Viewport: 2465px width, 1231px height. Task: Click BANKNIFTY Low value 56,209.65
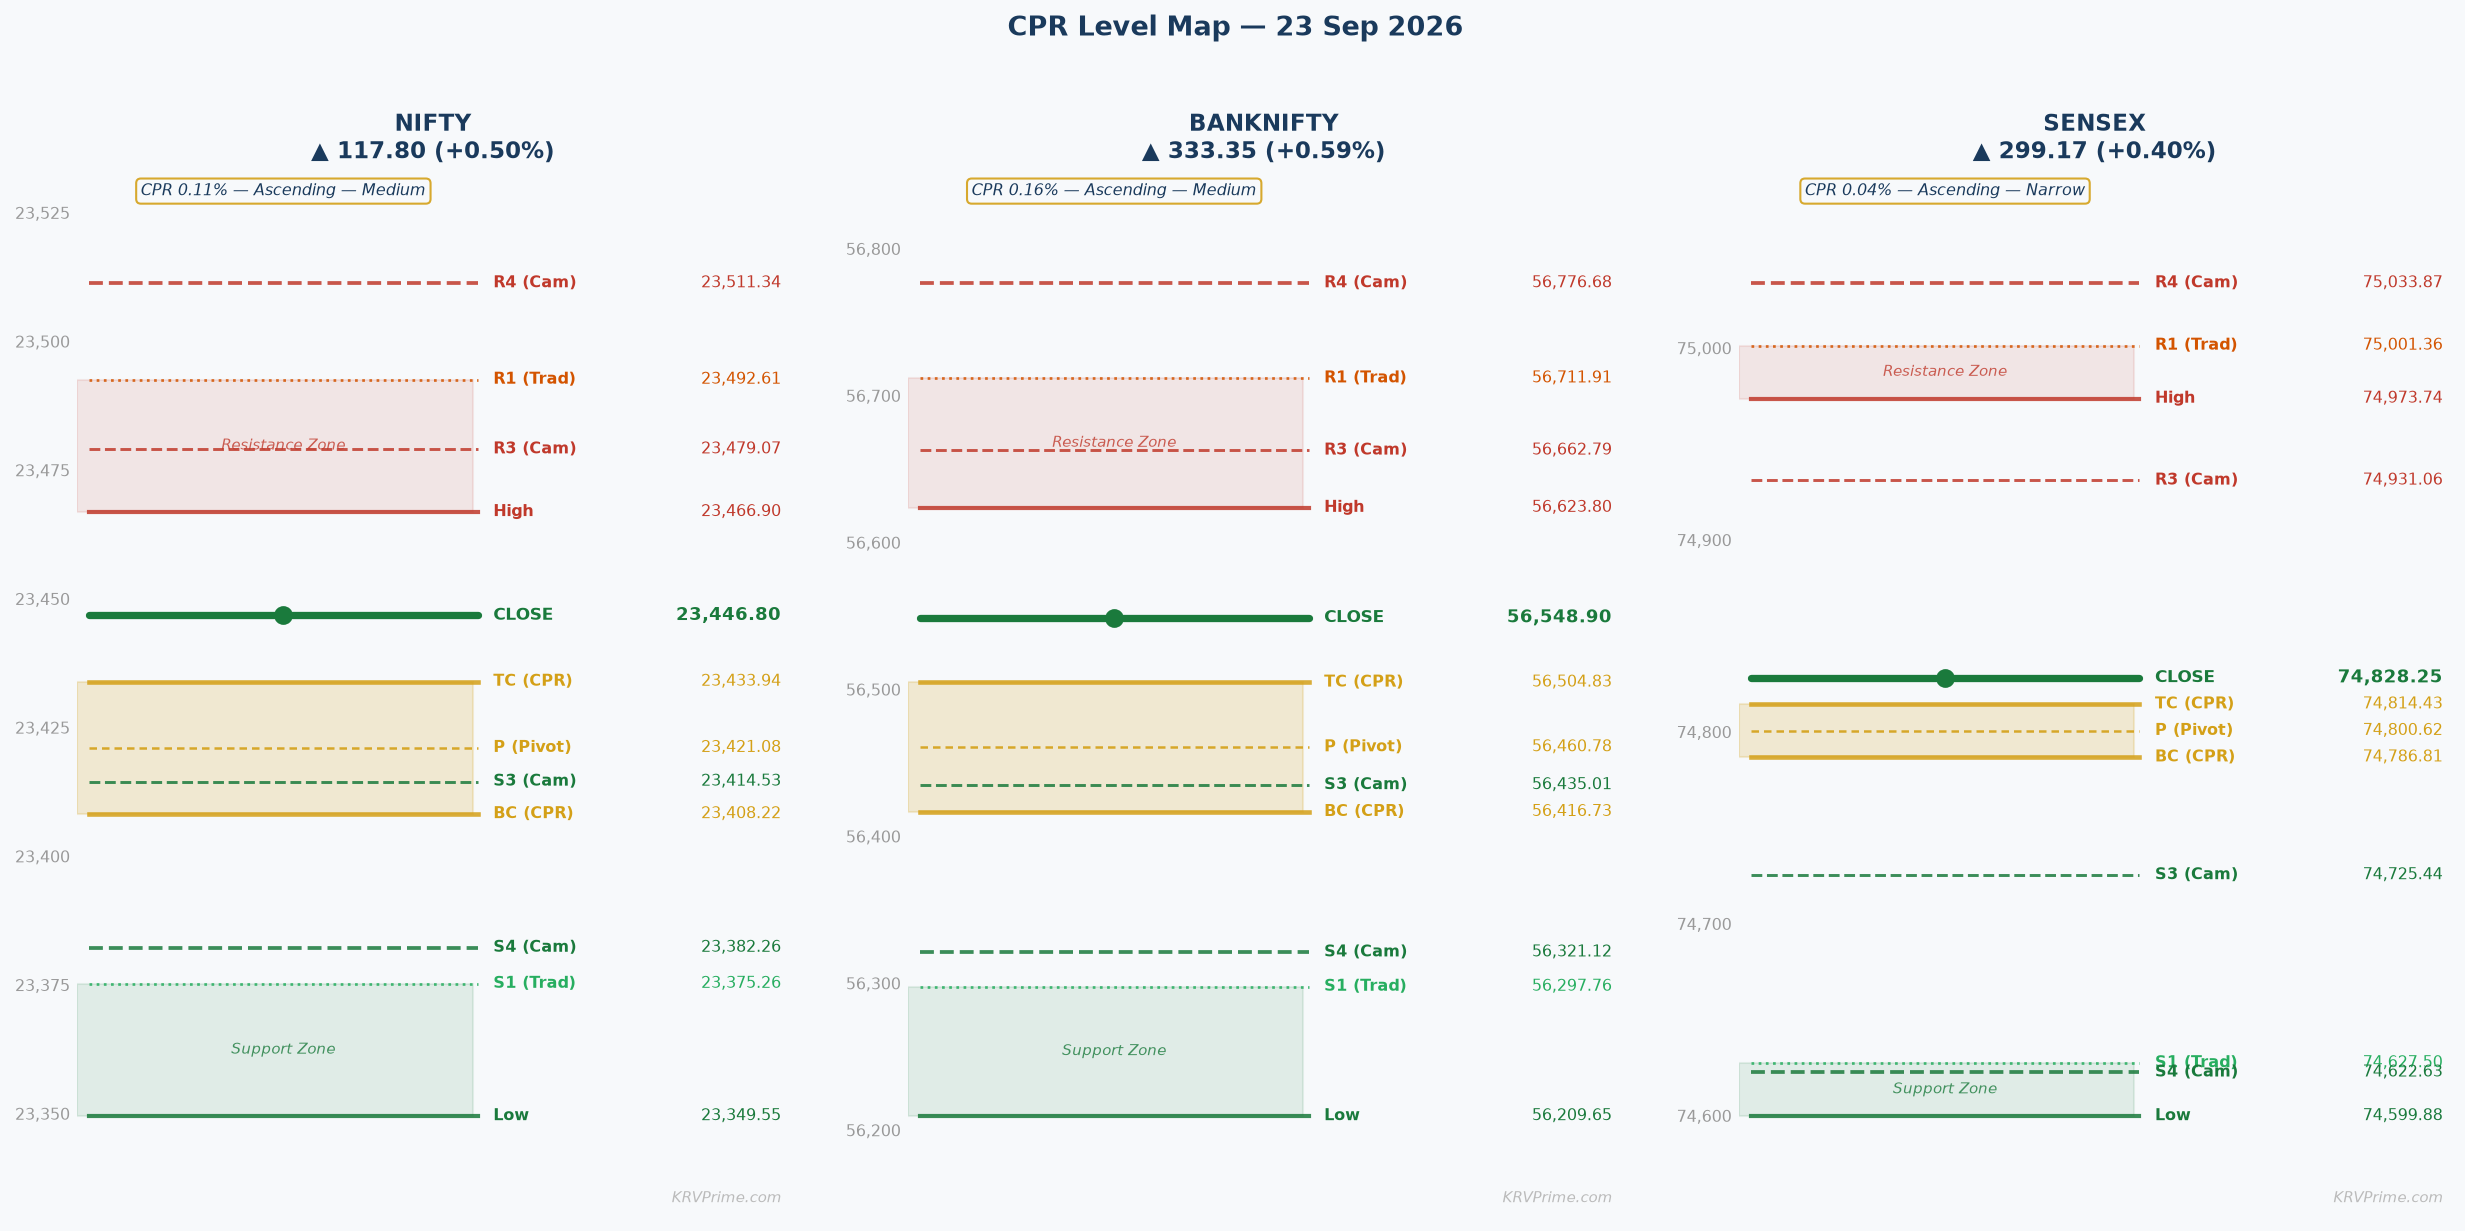(1572, 1115)
